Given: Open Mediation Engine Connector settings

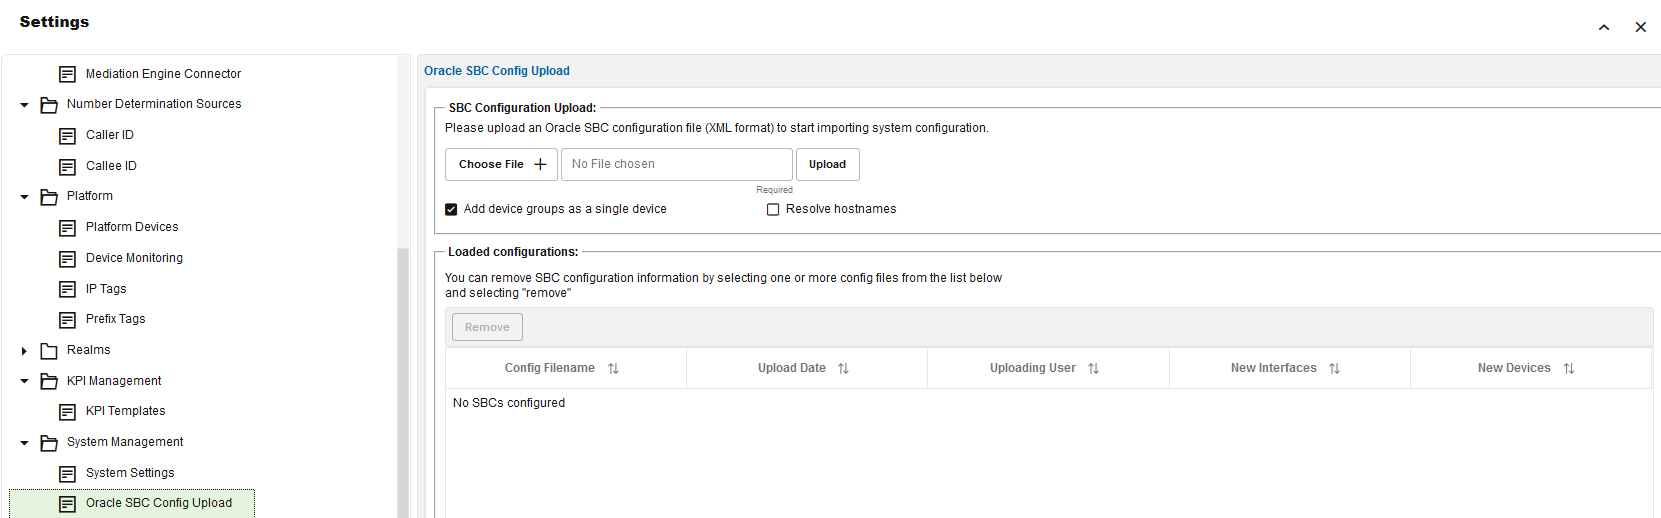Looking at the screenshot, I should 163,74.
